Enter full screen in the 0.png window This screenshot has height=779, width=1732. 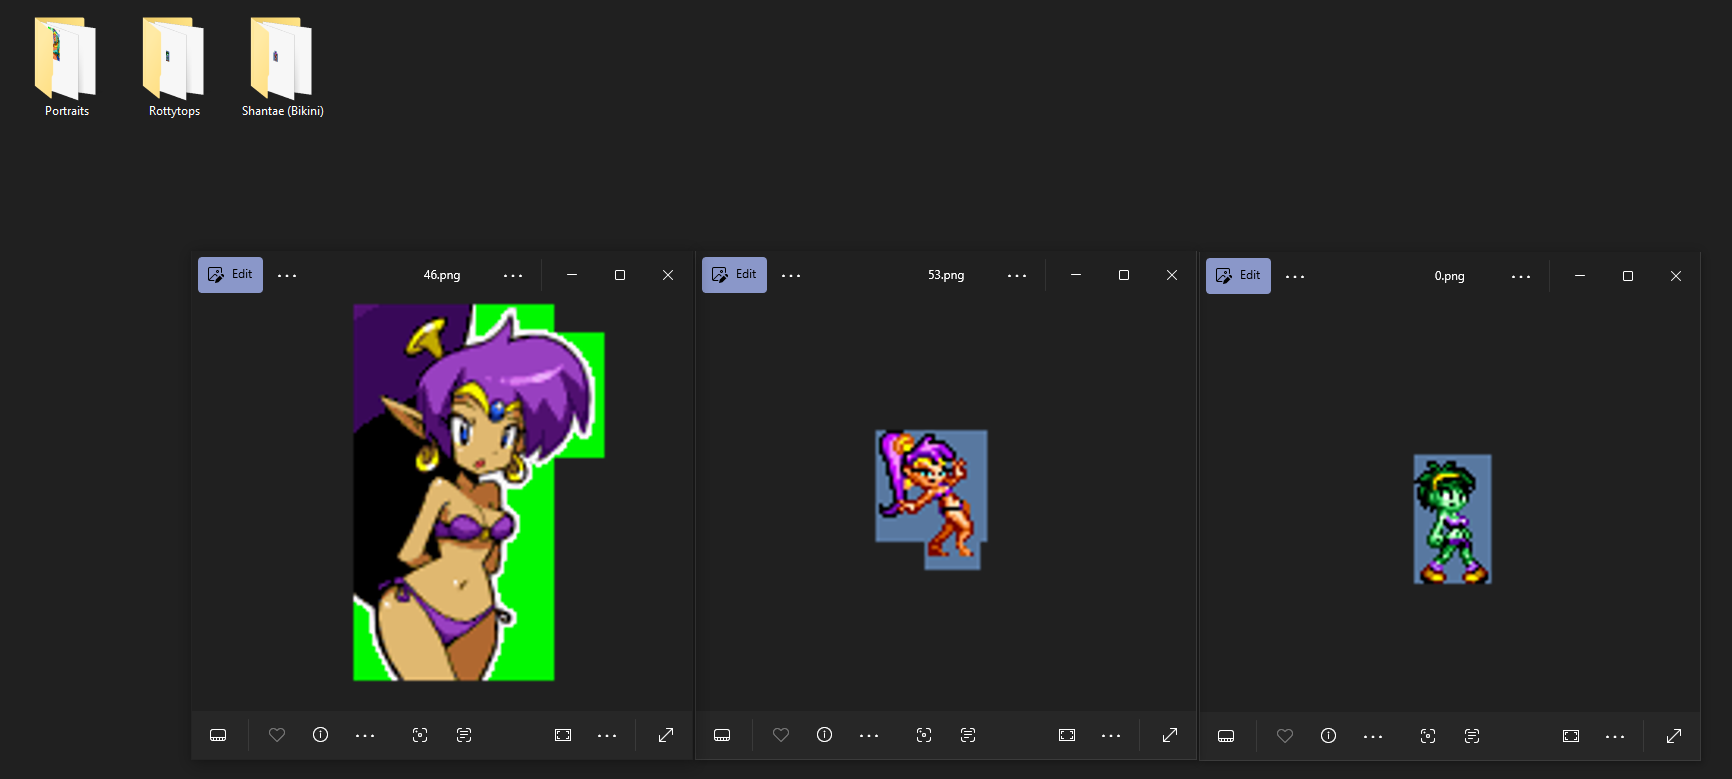[1674, 736]
